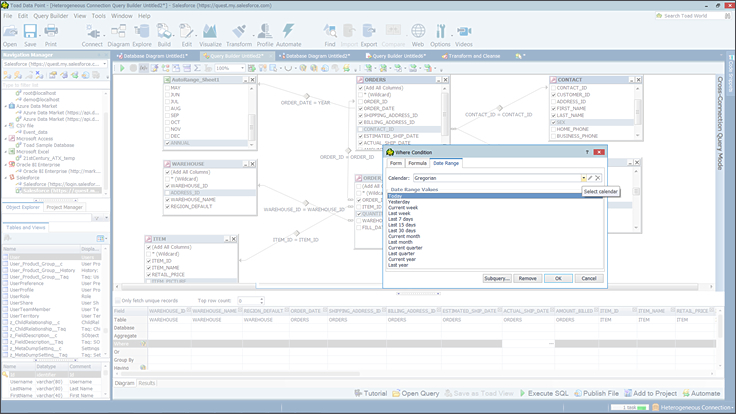Click the Automate toolbar icon
Image resolution: width=736 pixels, height=414 pixels.
289,35
